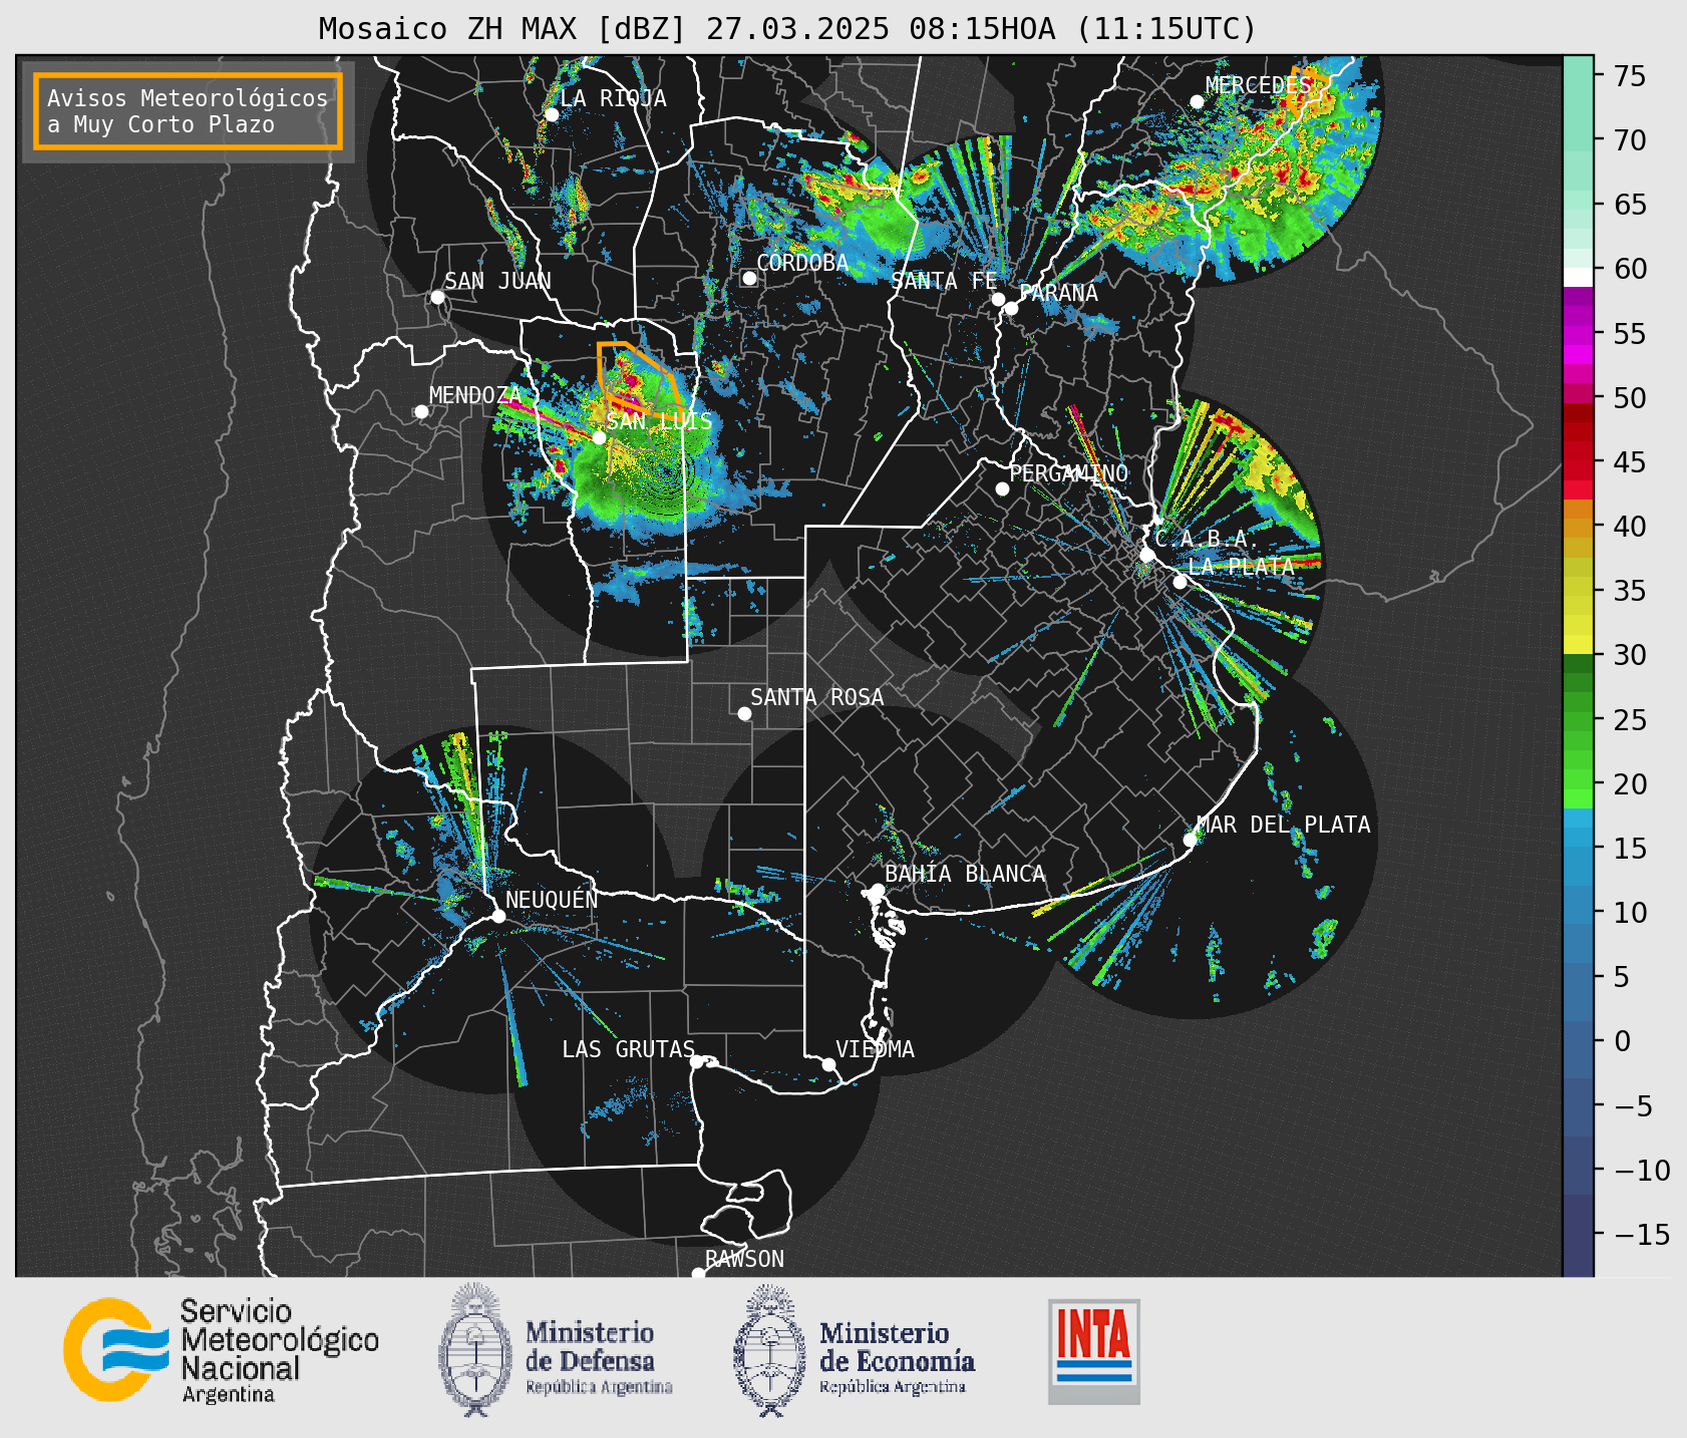Click the MAR DEL PLATA label
1687x1438 pixels.
tap(1283, 824)
